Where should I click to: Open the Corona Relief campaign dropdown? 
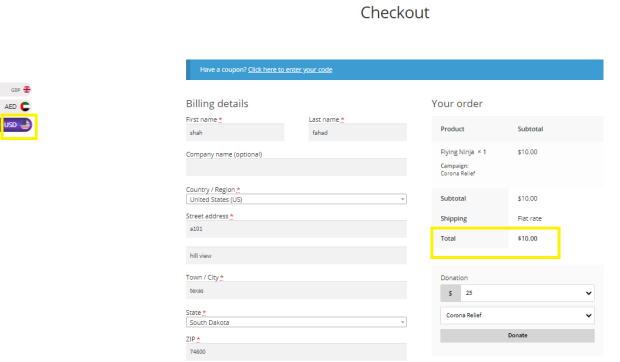[x=517, y=315]
